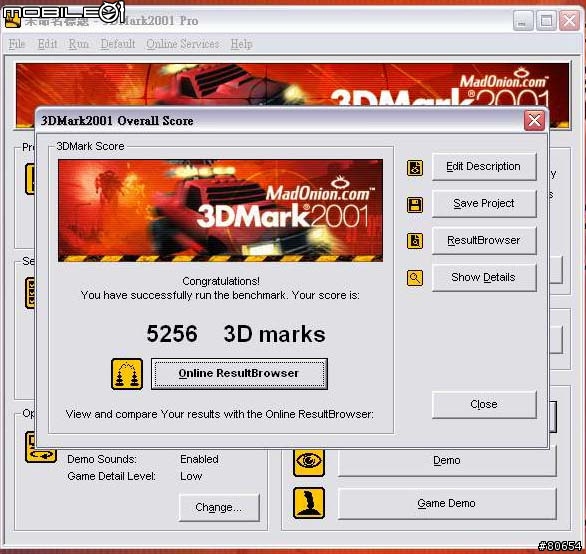Click the Online ResultBrowser trees icon

(127, 374)
